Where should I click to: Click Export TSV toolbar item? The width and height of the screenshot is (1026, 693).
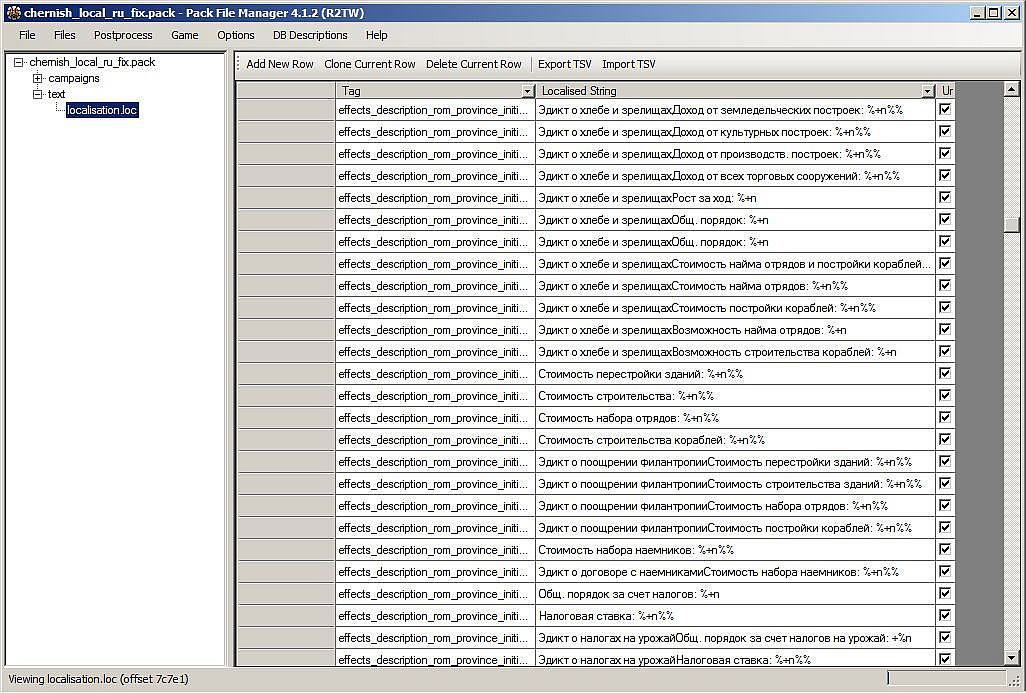564,64
